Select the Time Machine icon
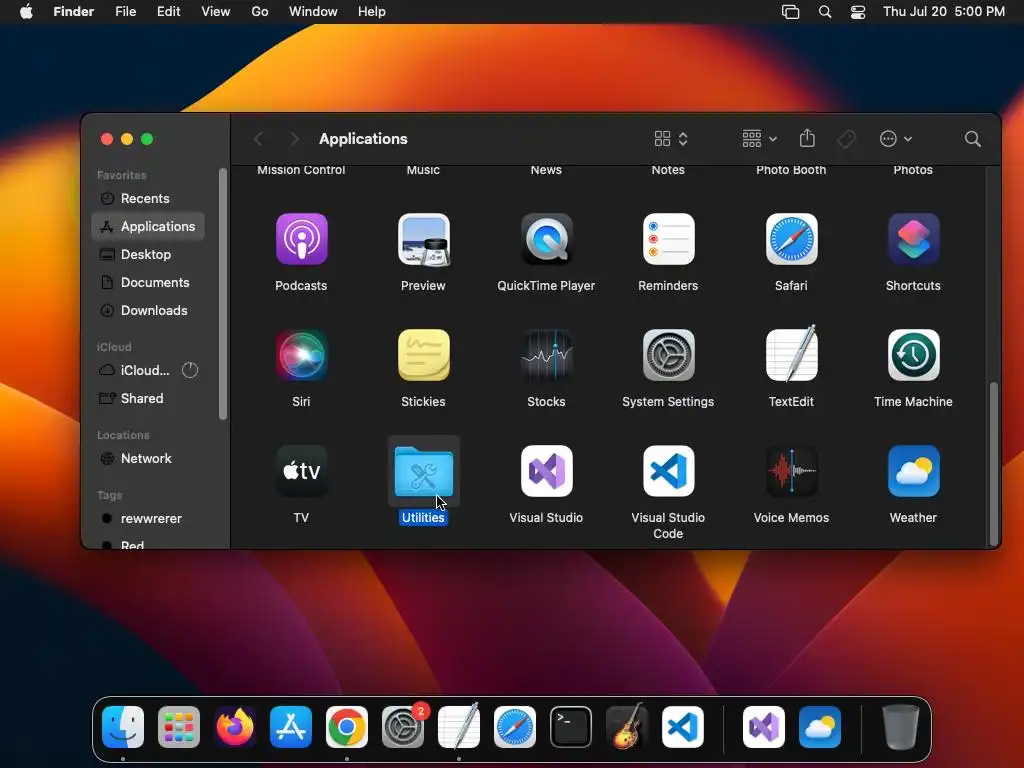1024x768 pixels. (913, 355)
